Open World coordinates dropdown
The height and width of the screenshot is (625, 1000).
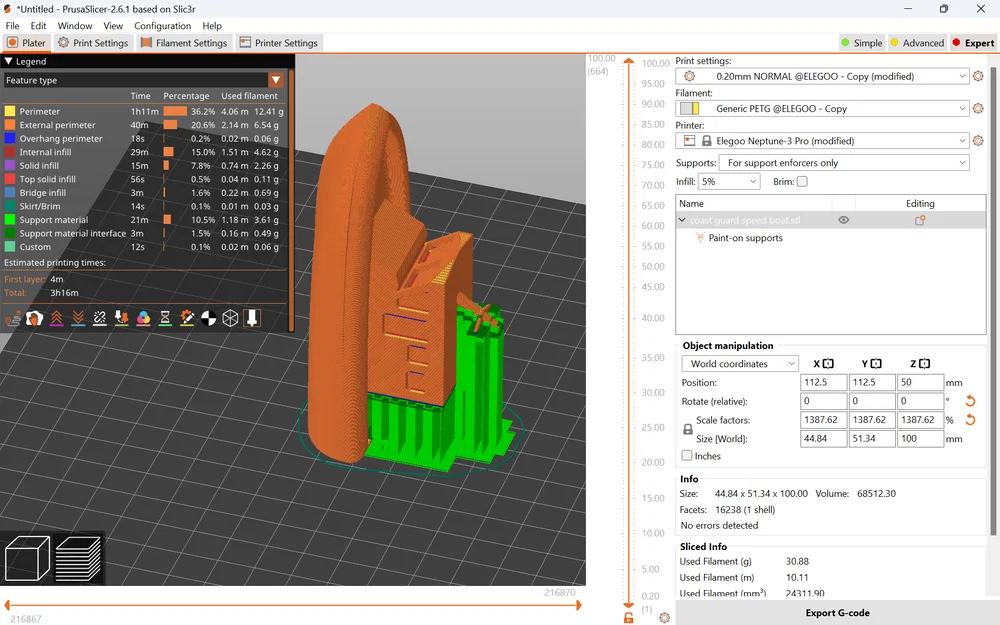740,364
